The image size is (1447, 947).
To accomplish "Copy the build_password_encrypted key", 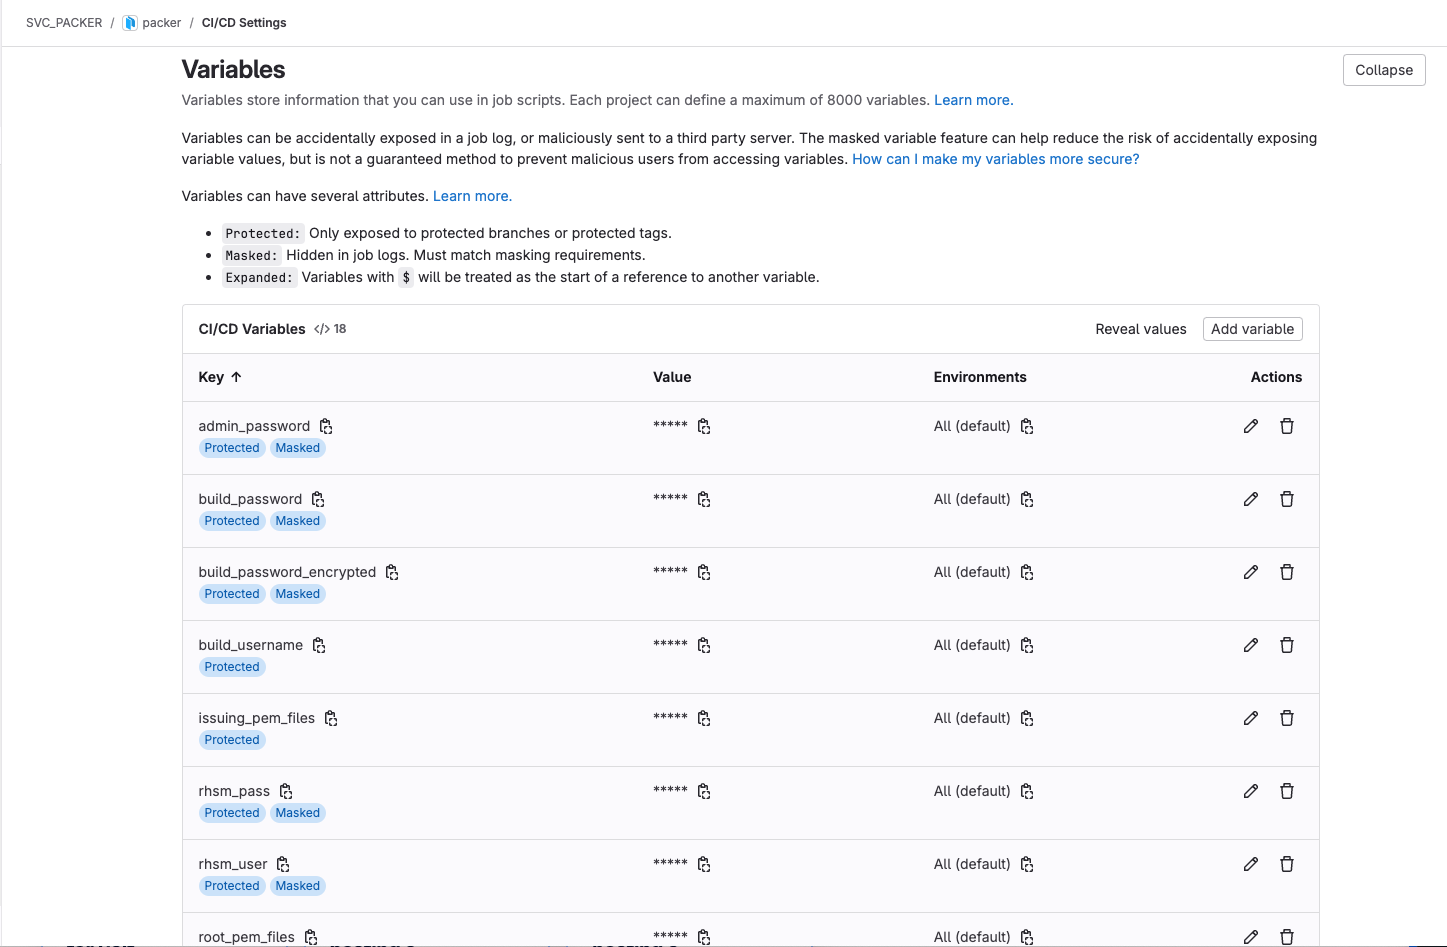I will click(391, 571).
